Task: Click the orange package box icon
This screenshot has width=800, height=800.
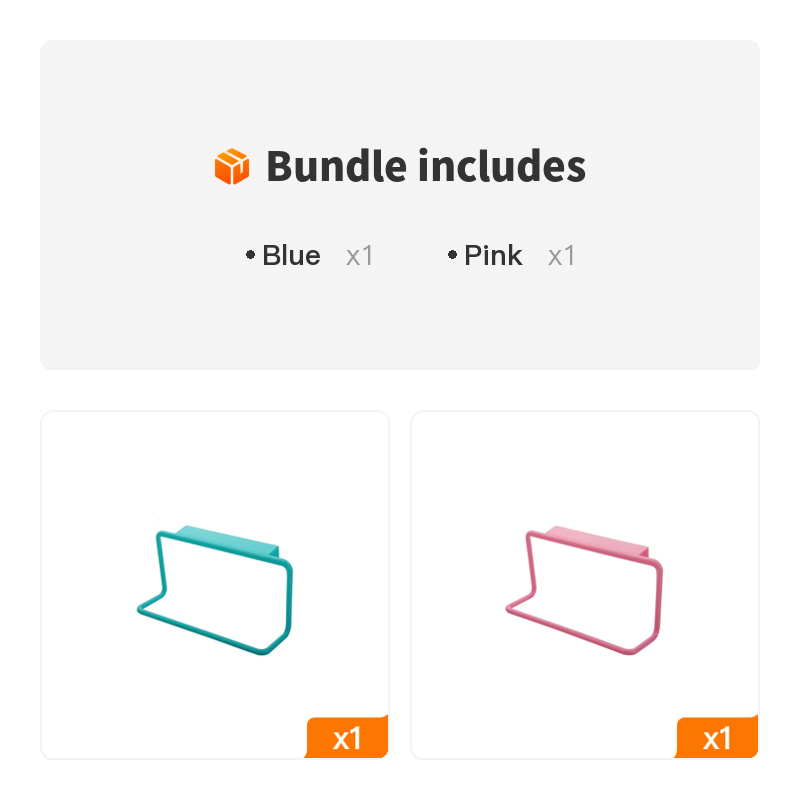Action: 232,166
